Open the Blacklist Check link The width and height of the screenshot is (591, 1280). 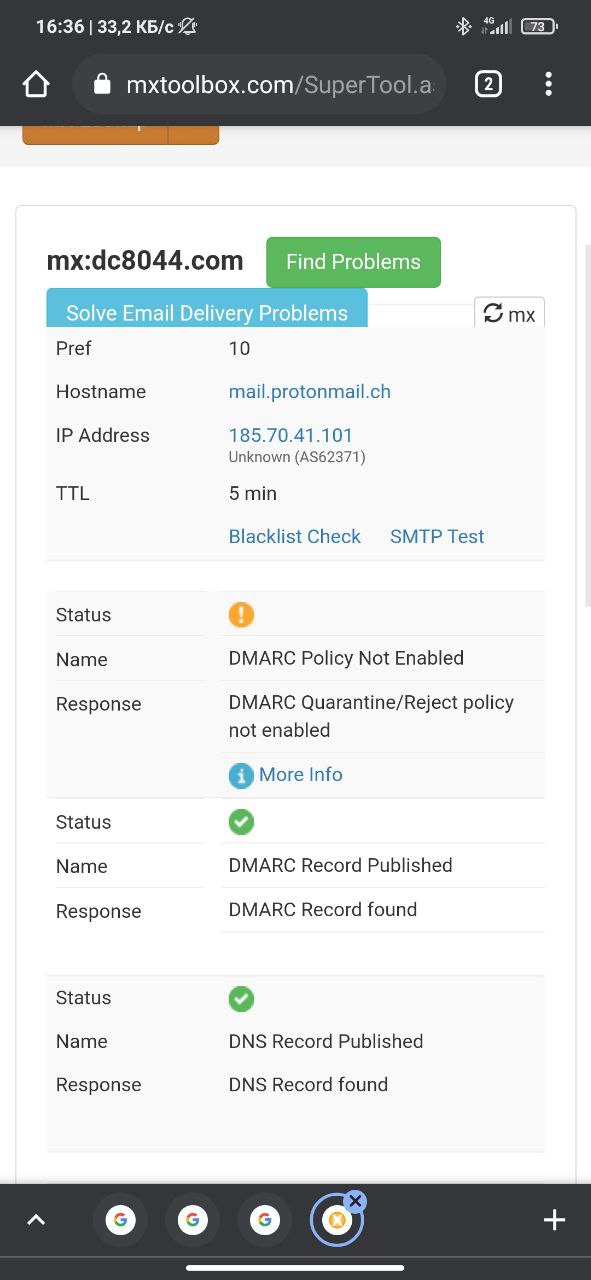click(x=295, y=536)
